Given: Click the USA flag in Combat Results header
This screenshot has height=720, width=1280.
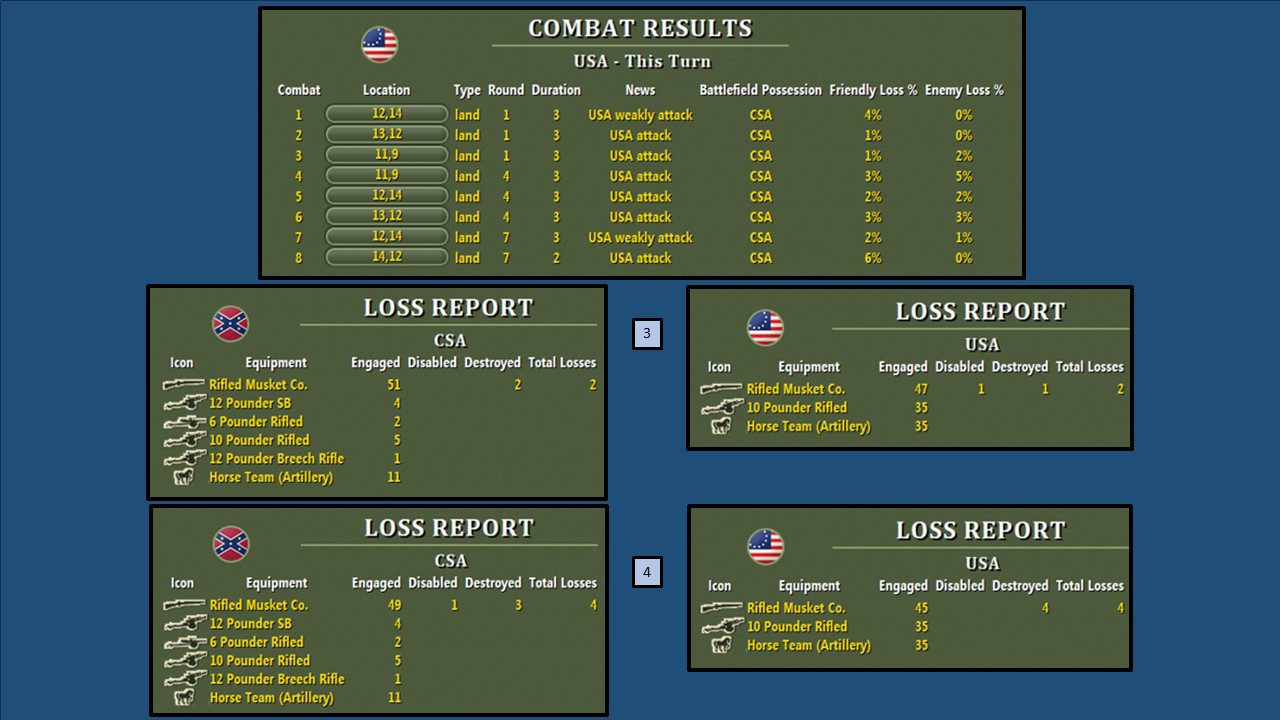Looking at the screenshot, I should [x=379, y=44].
